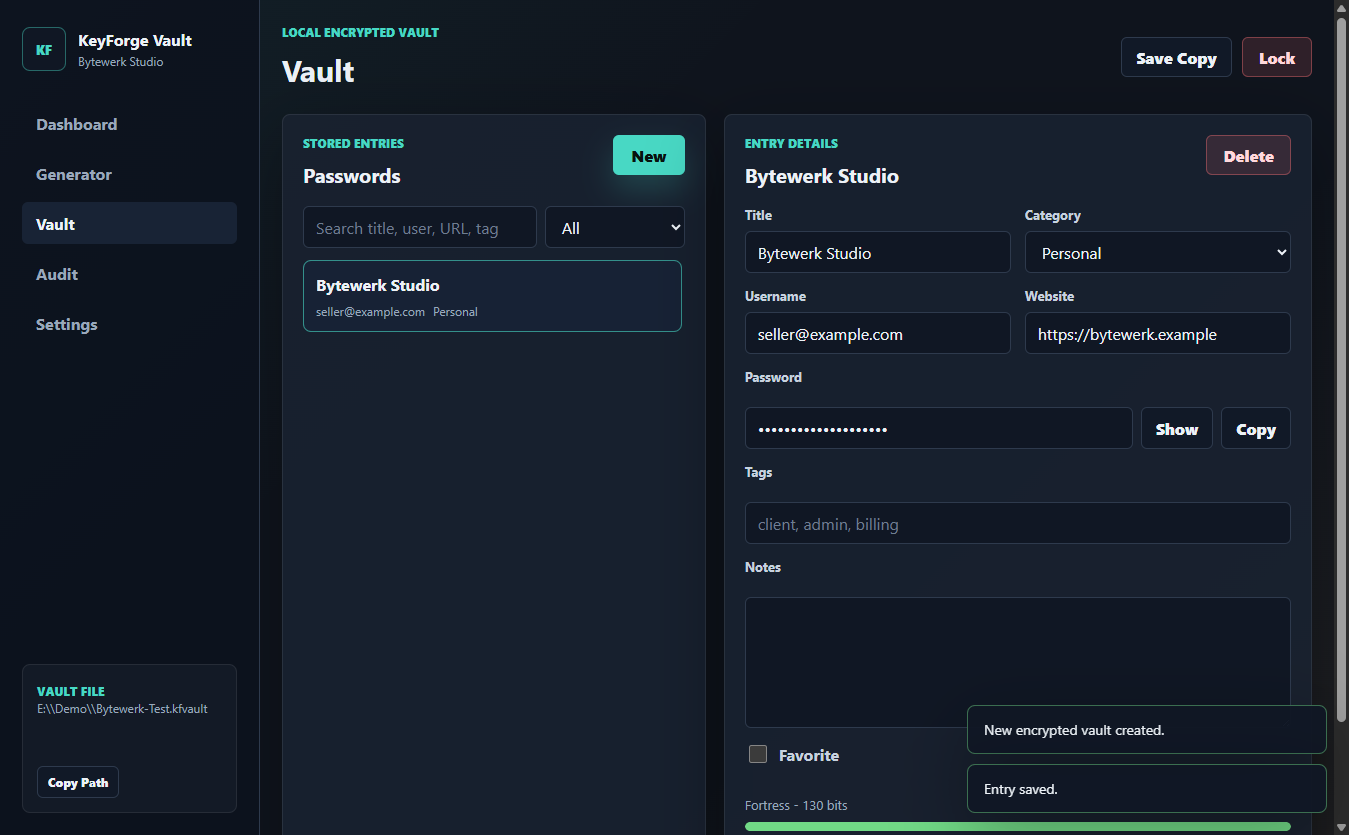Click the Tags input field
Screen dimensions: 1349x835
click(1018, 524)
